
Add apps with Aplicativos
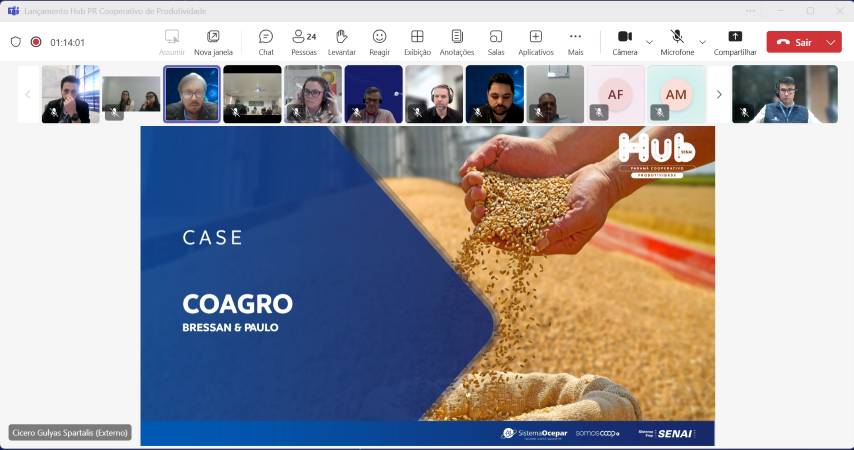536,42
